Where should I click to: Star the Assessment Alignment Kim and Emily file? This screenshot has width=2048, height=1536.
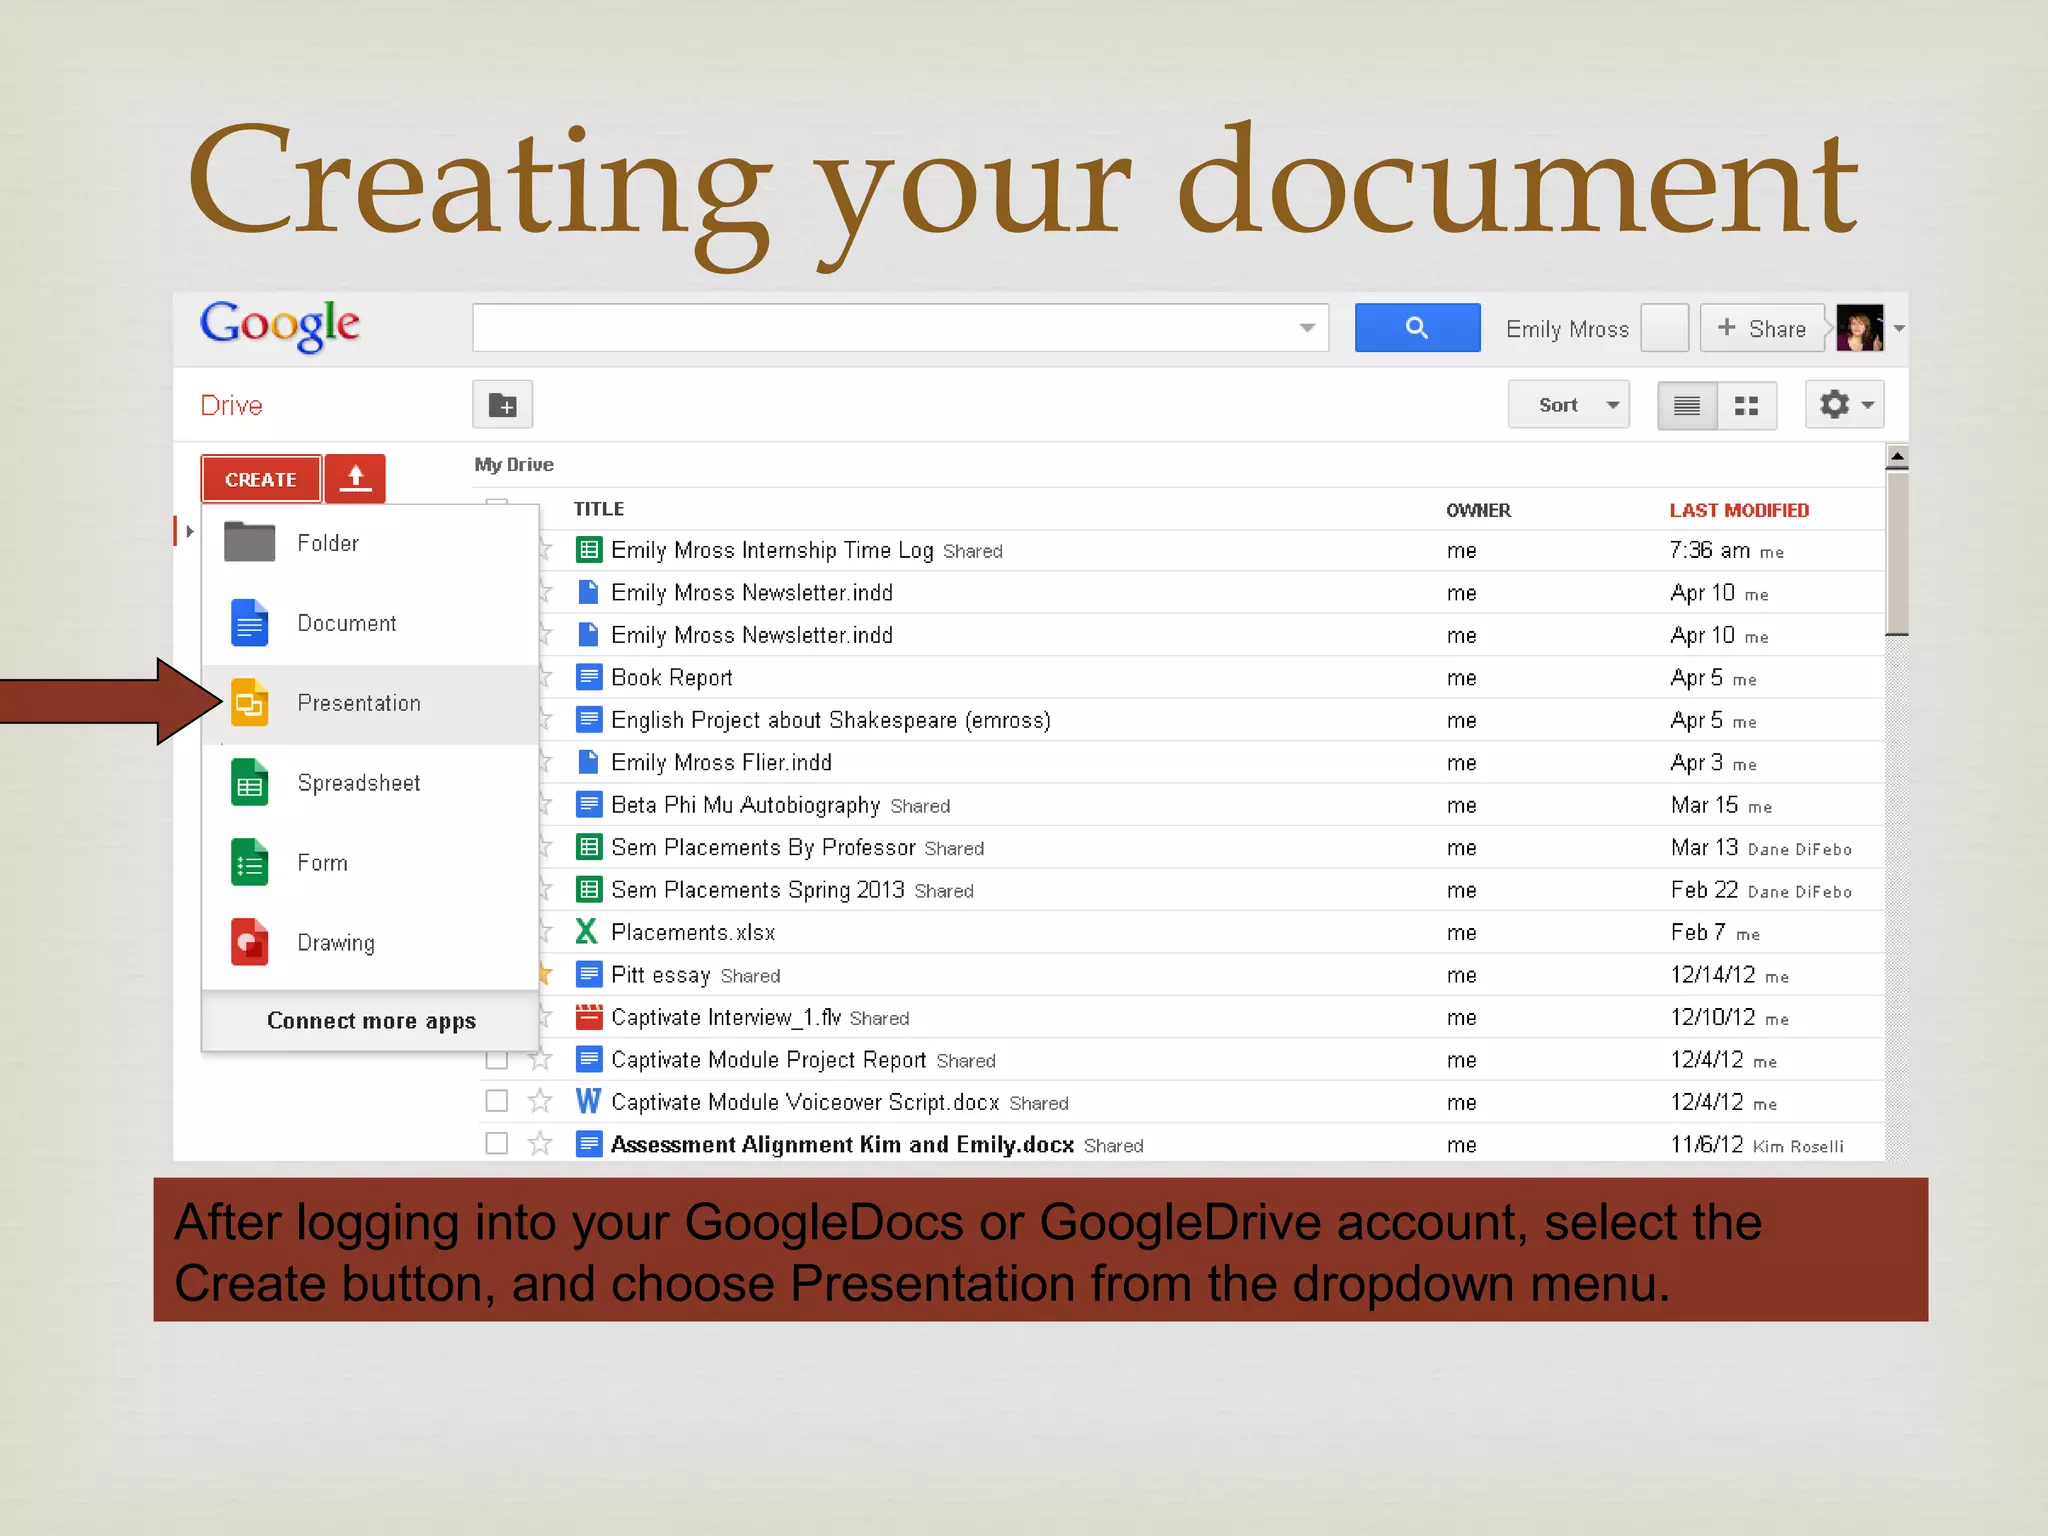(540, 1143)
